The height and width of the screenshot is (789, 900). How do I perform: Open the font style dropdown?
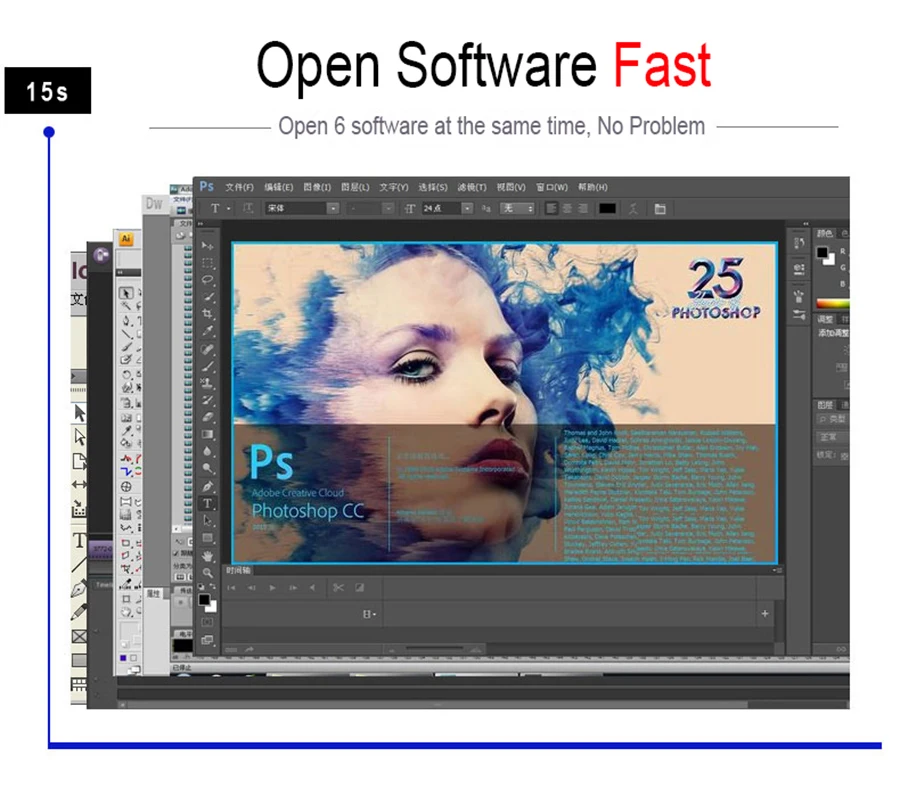point(388,208)
